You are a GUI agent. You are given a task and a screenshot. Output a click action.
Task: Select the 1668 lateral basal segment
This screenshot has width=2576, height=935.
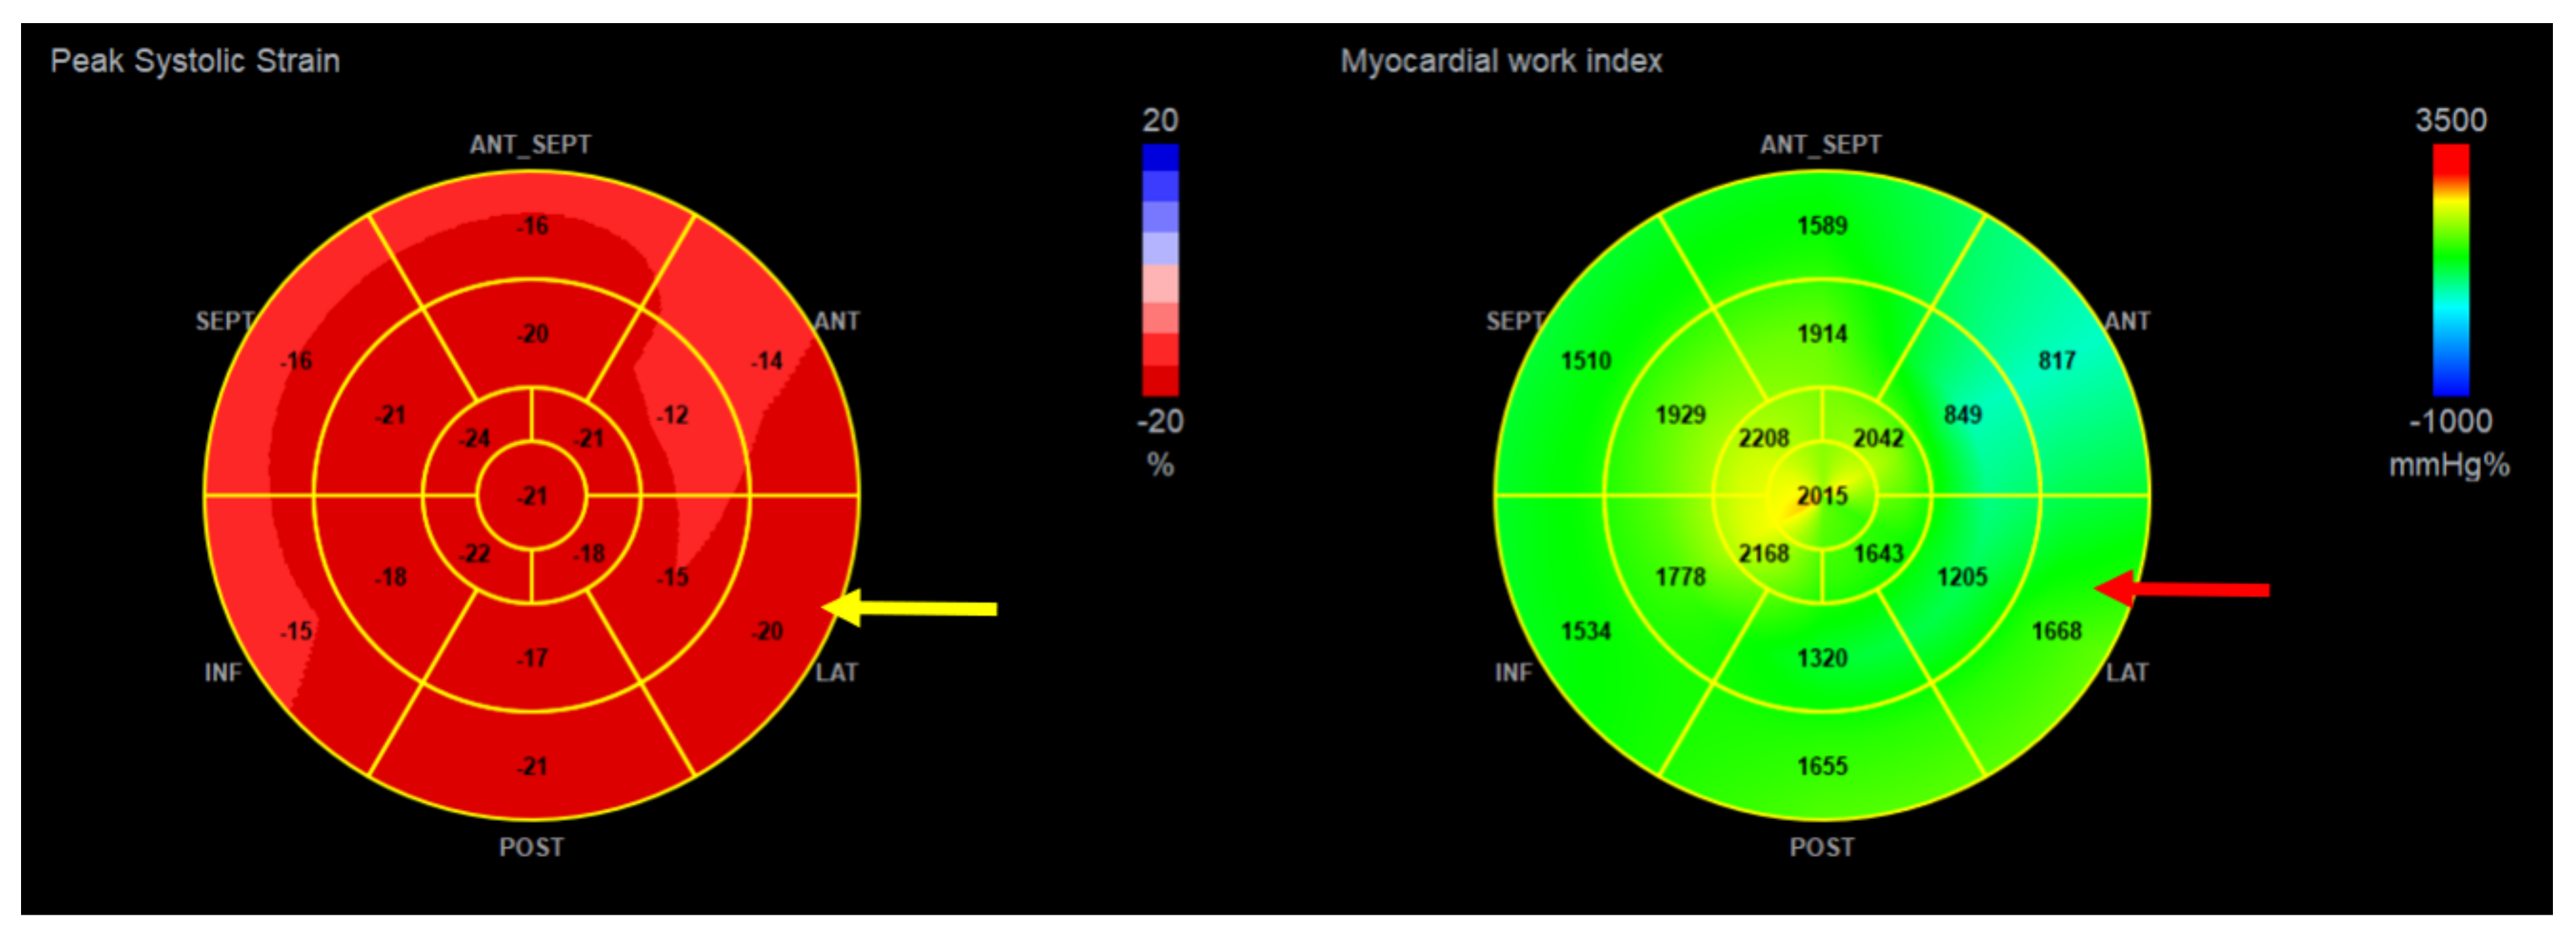click(2056, 631)
